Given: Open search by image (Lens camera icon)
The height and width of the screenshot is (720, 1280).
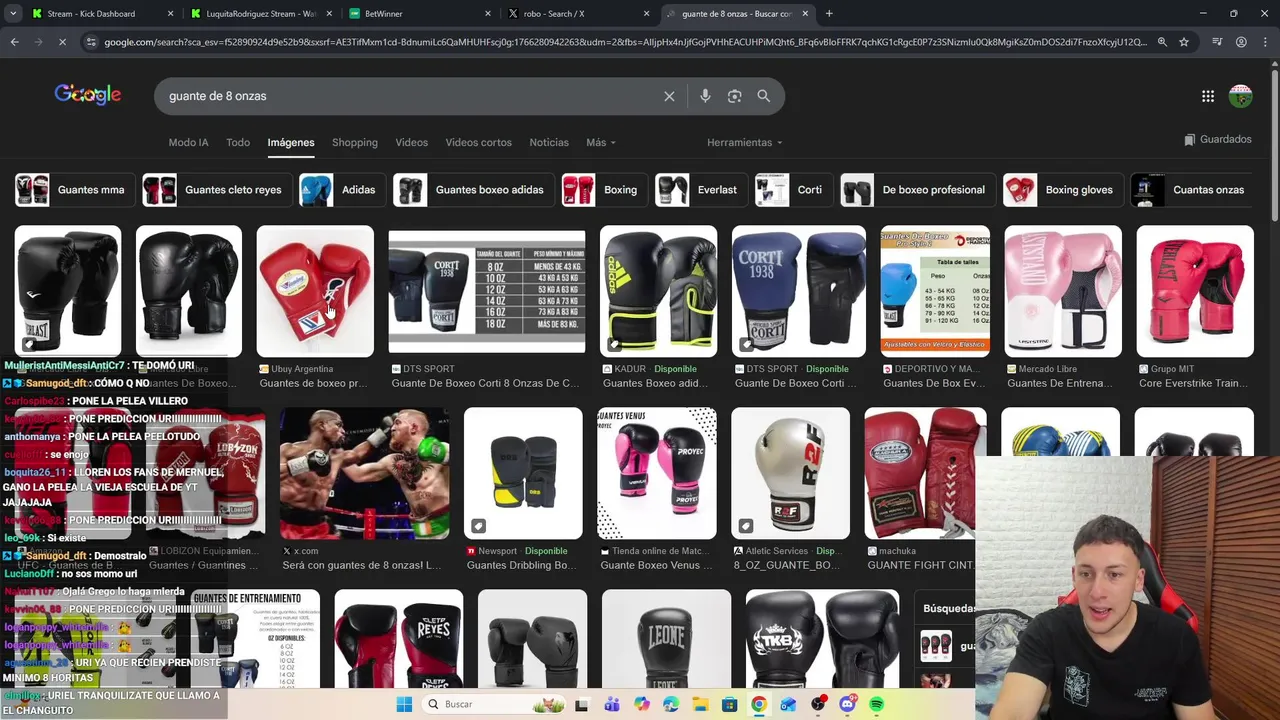Looking at the screenshot, I should [x=734, y=96].
